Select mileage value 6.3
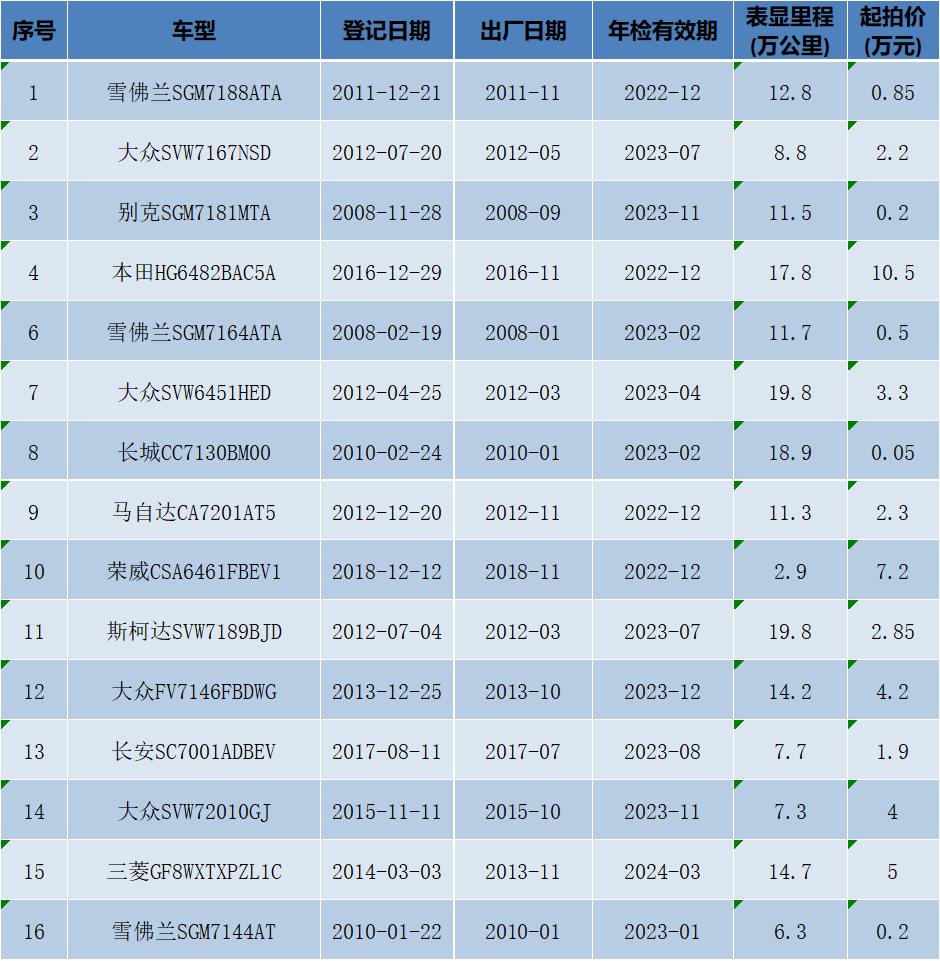 tap(790, 931)
